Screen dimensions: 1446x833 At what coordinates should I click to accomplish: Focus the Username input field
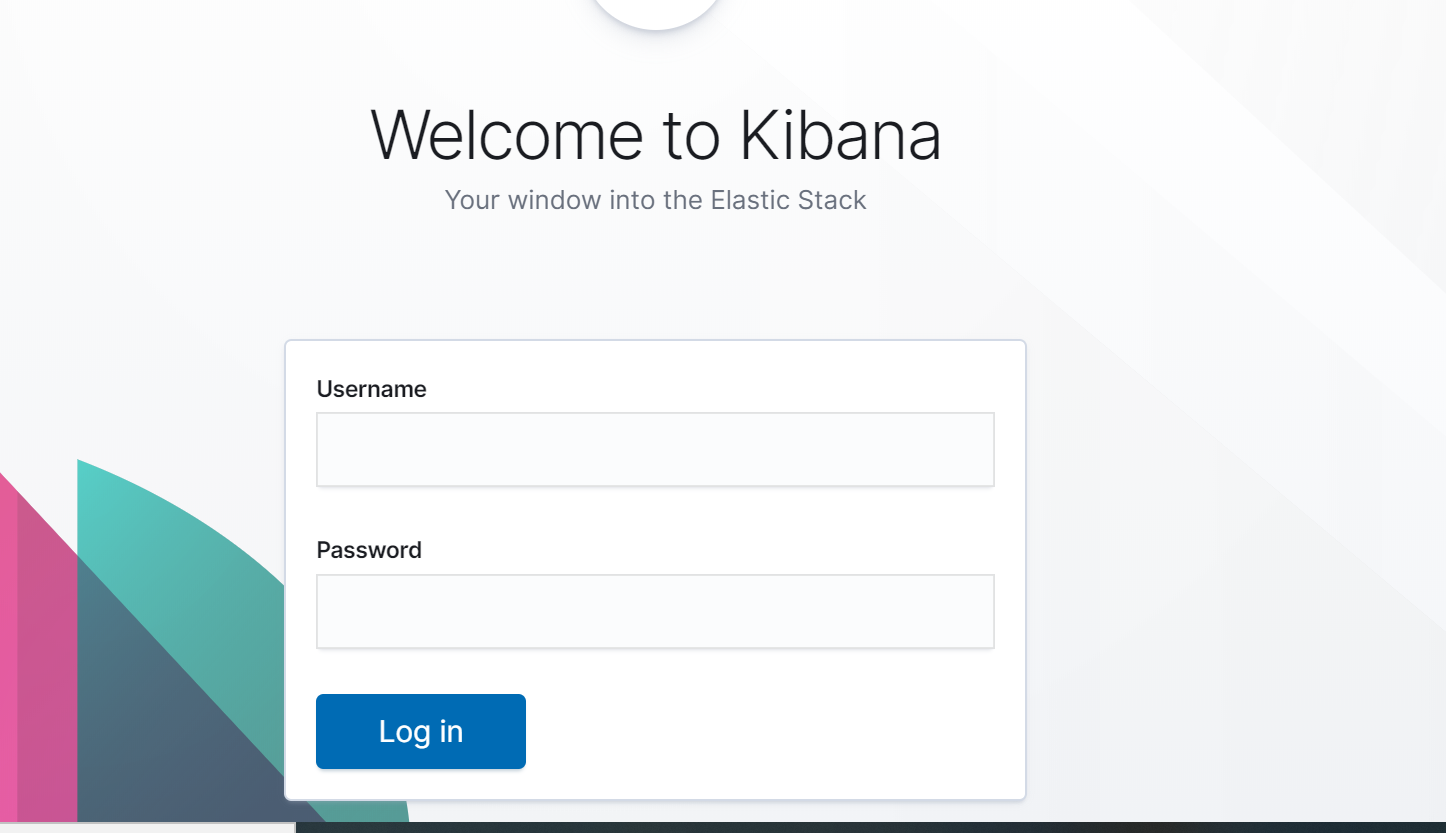(655, 449)
